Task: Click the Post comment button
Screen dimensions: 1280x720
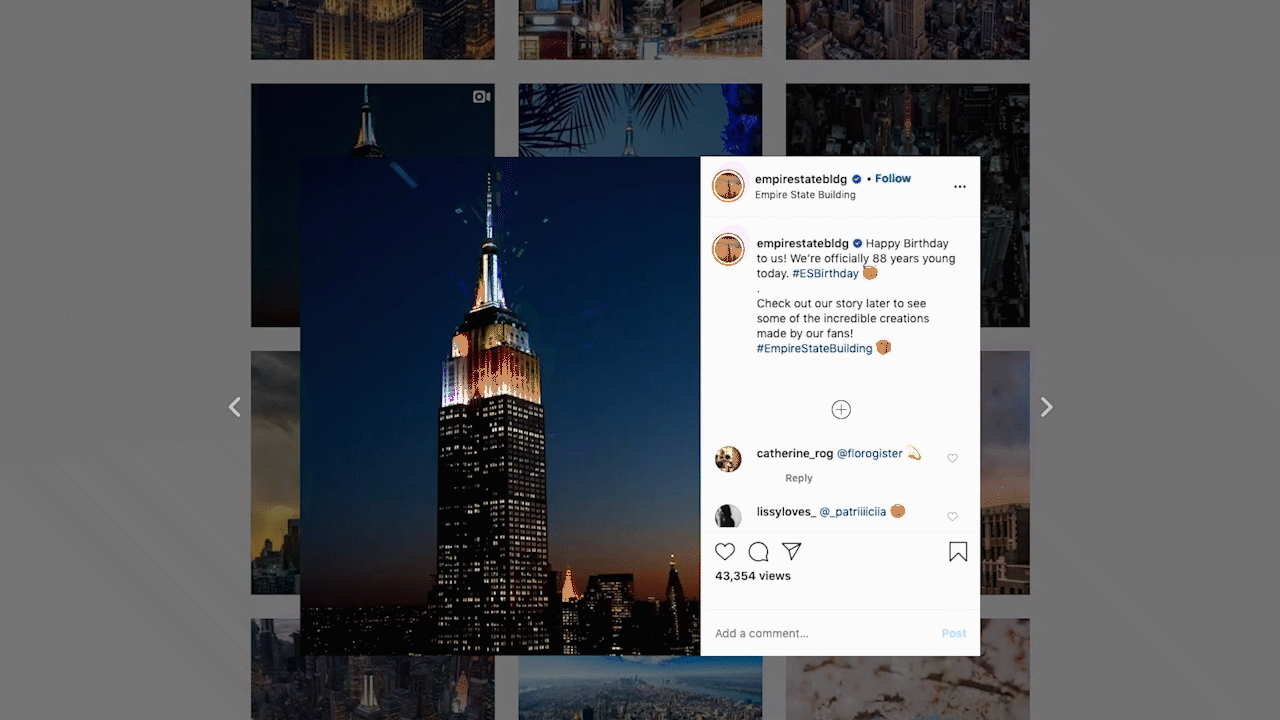Action: click(954, 633)
